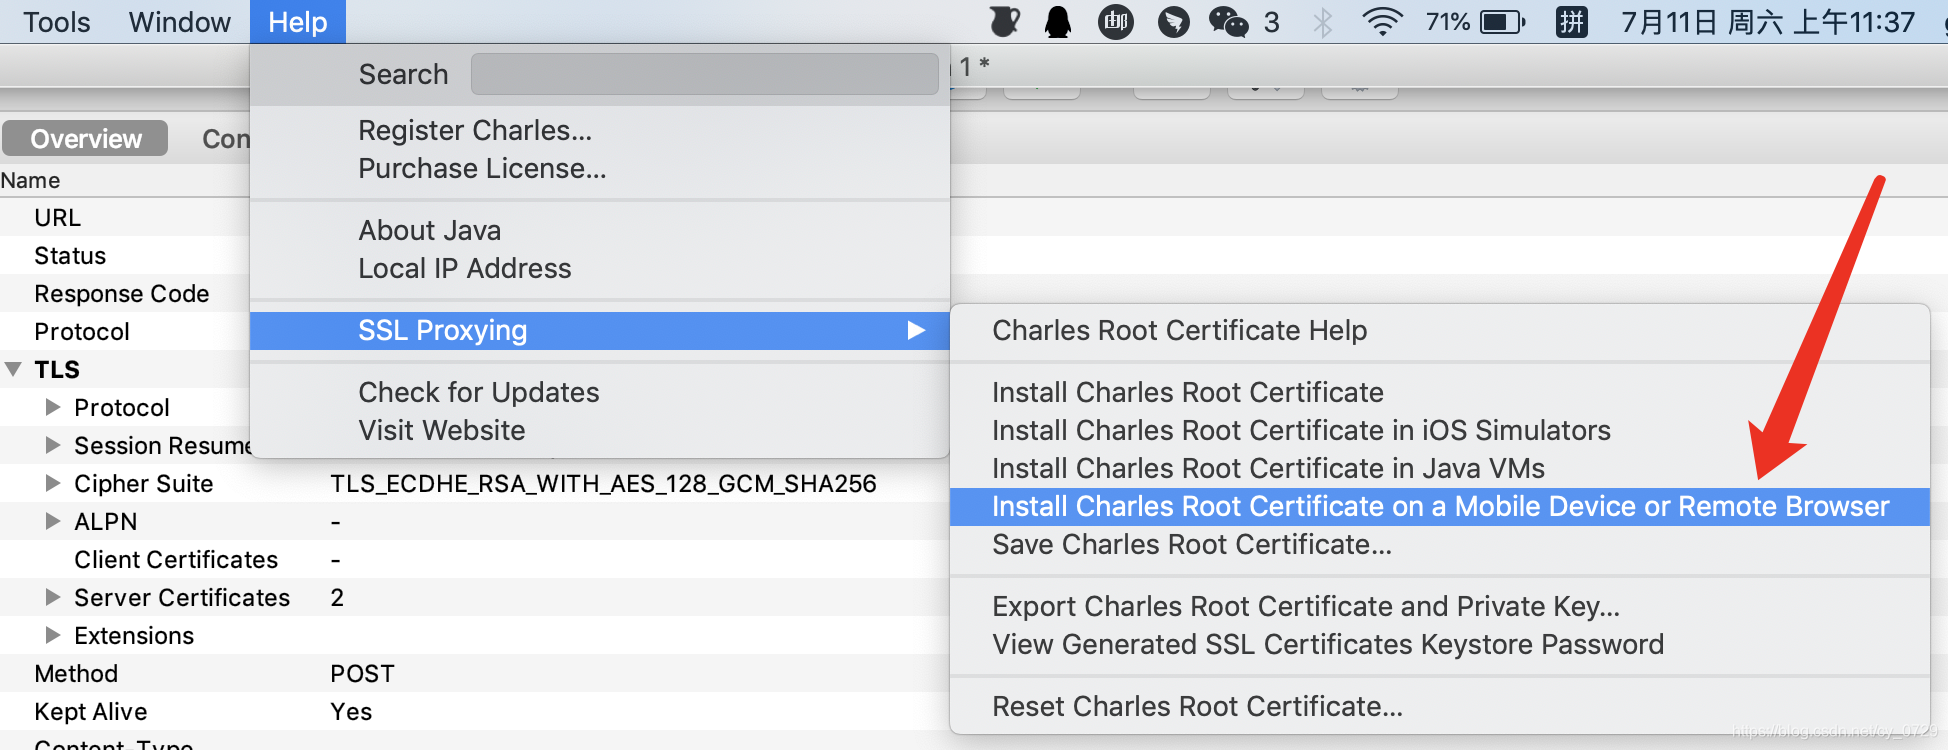Switch to the Contents tab

pos(225,139)
